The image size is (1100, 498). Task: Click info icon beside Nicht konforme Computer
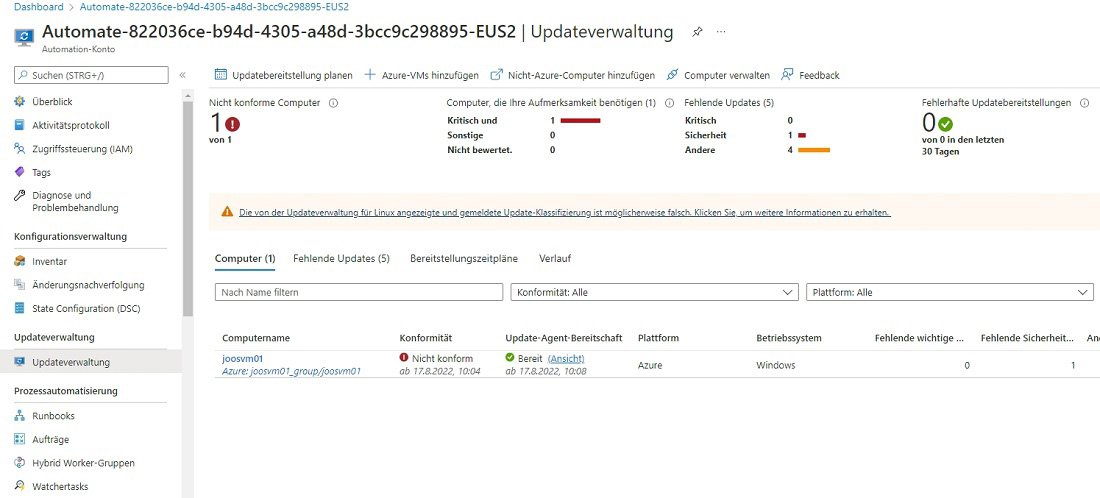point(333,102)
